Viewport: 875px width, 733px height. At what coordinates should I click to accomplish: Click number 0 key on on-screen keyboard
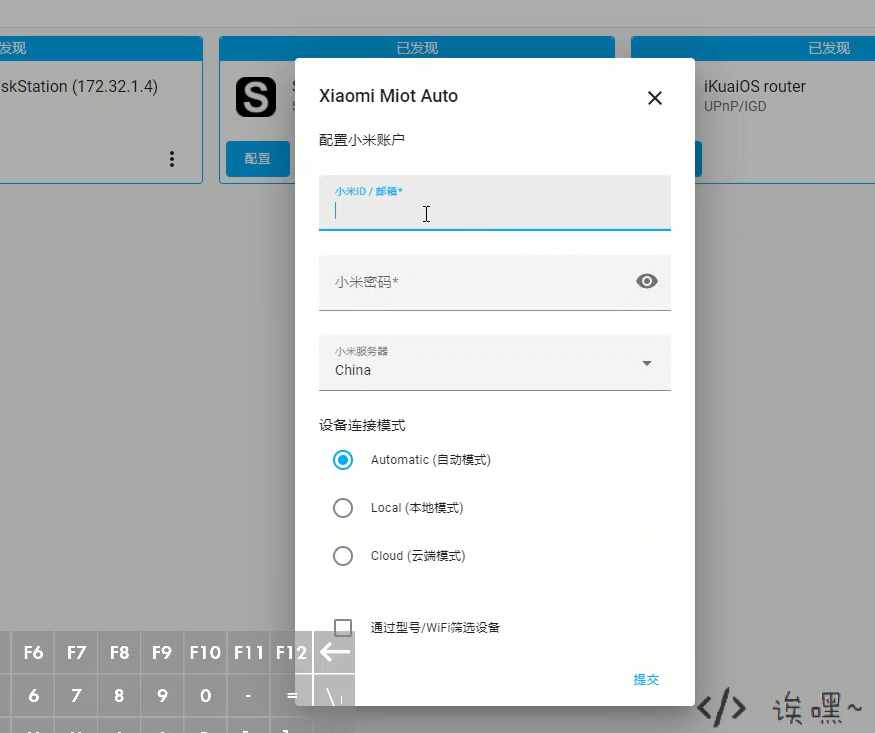(205, 696)
